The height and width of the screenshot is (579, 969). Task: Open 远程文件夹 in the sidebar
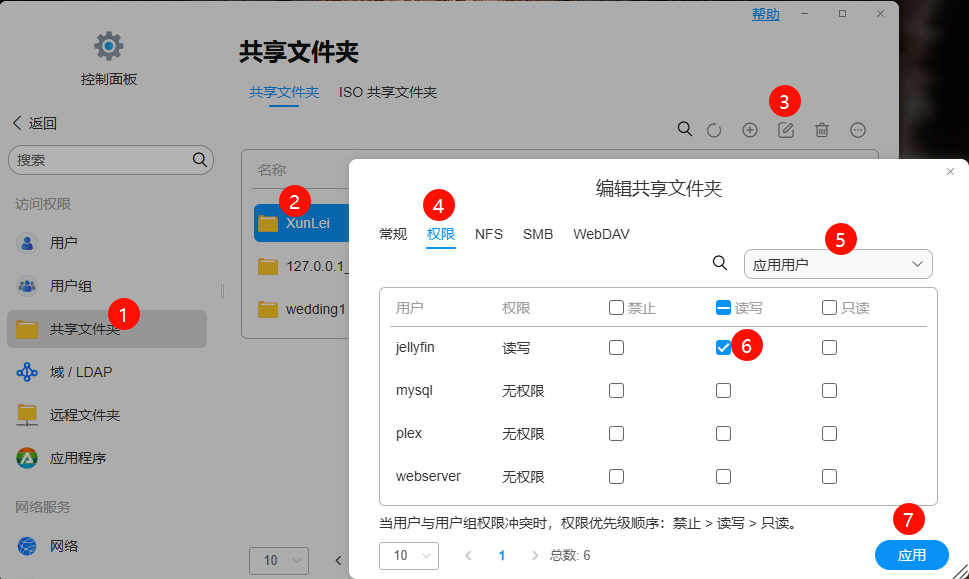pos(107,415)
